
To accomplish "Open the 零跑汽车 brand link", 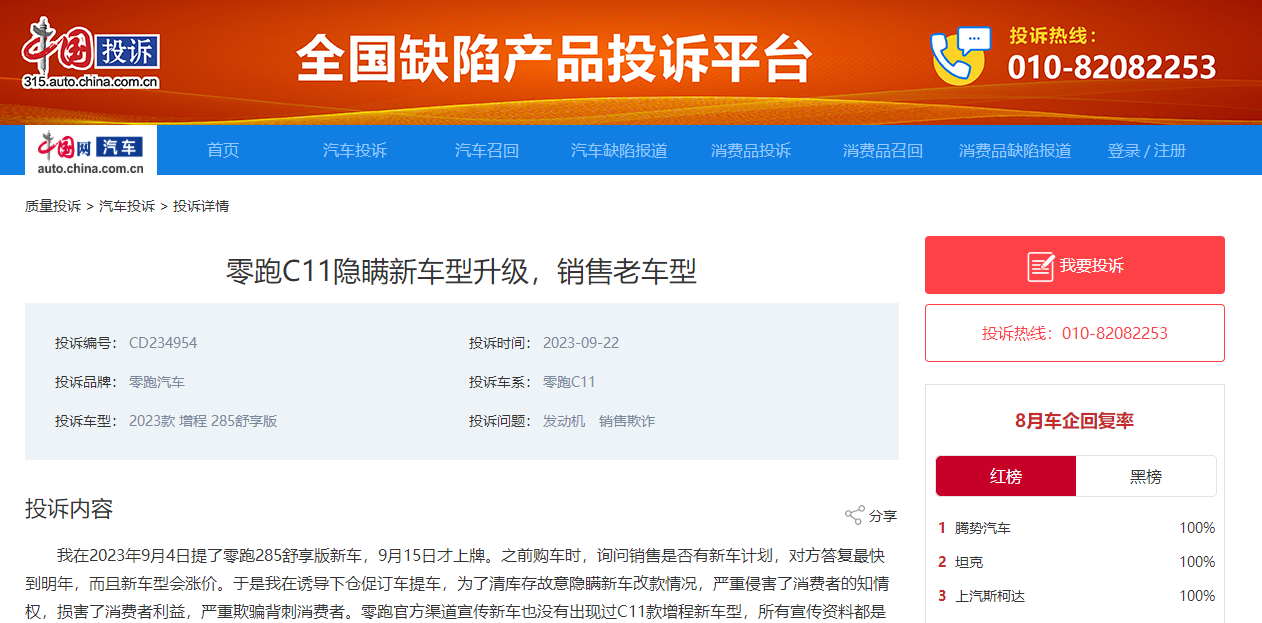I will [157, 382].
